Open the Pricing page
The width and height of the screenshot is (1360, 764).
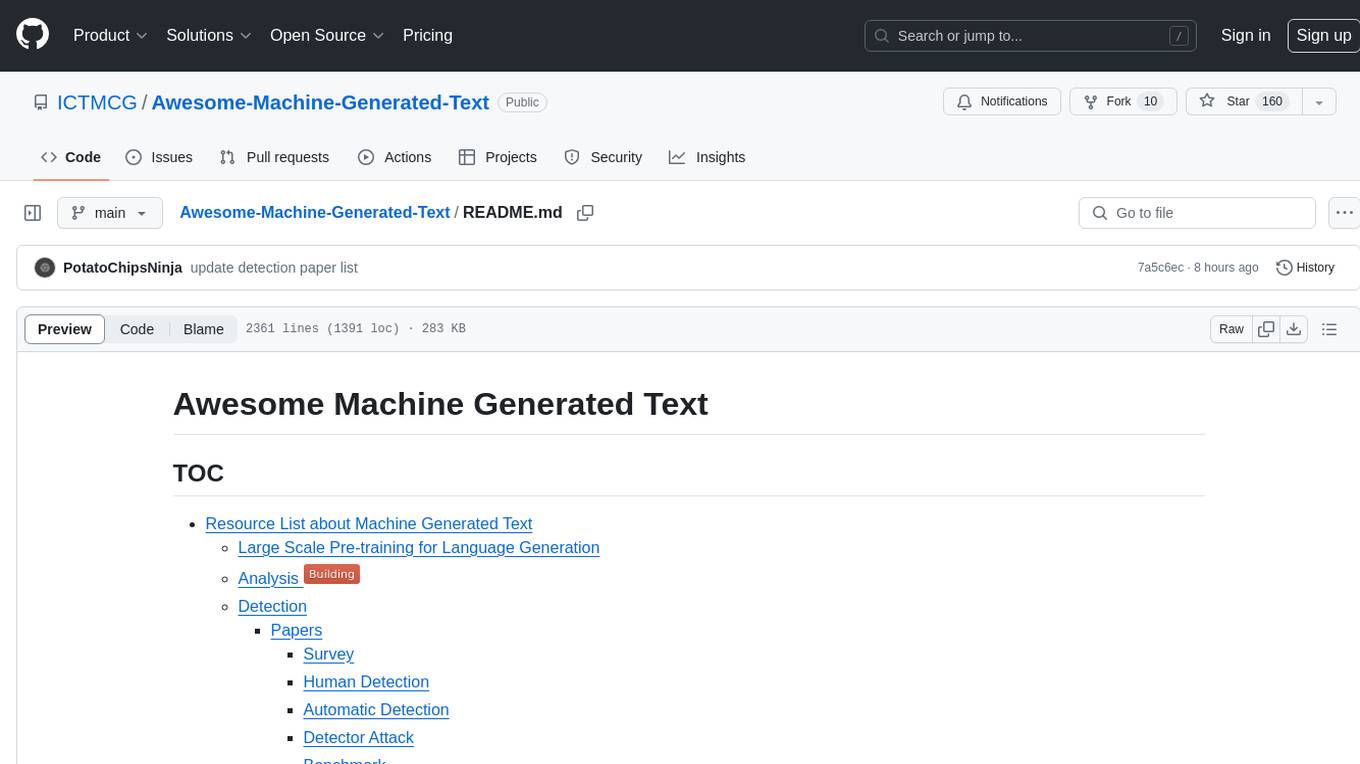point(427,35)
